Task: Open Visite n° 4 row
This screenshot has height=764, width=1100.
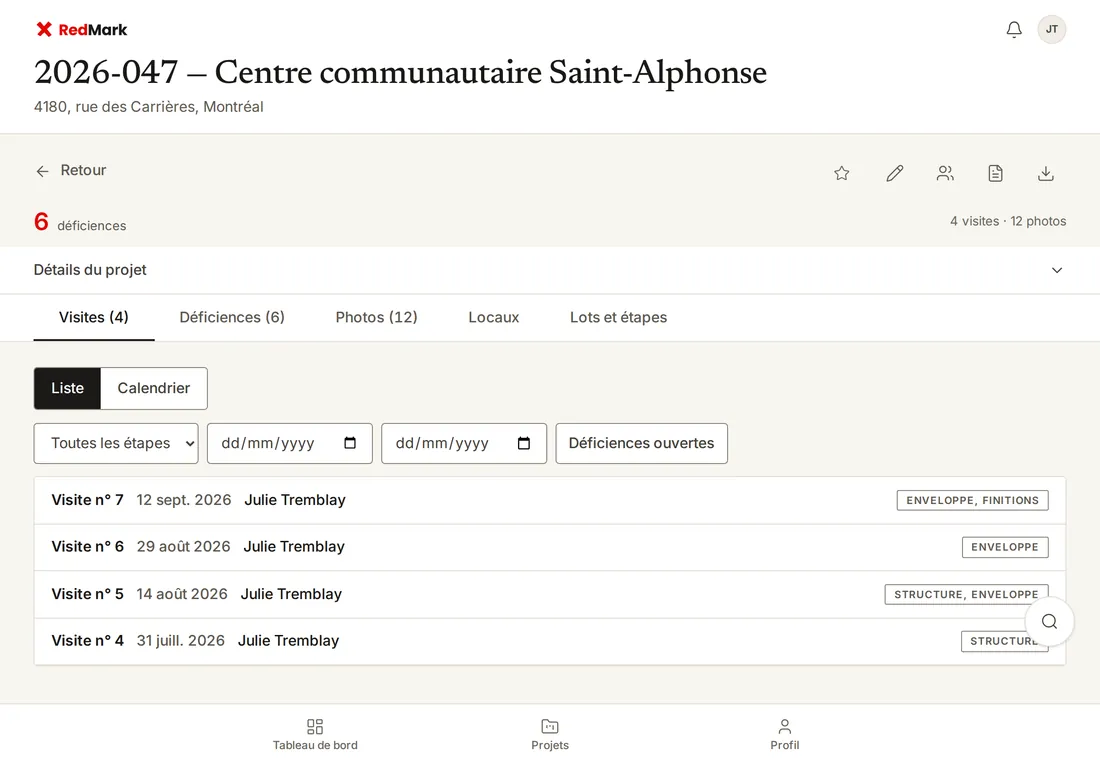Action: tap(550, 641)
